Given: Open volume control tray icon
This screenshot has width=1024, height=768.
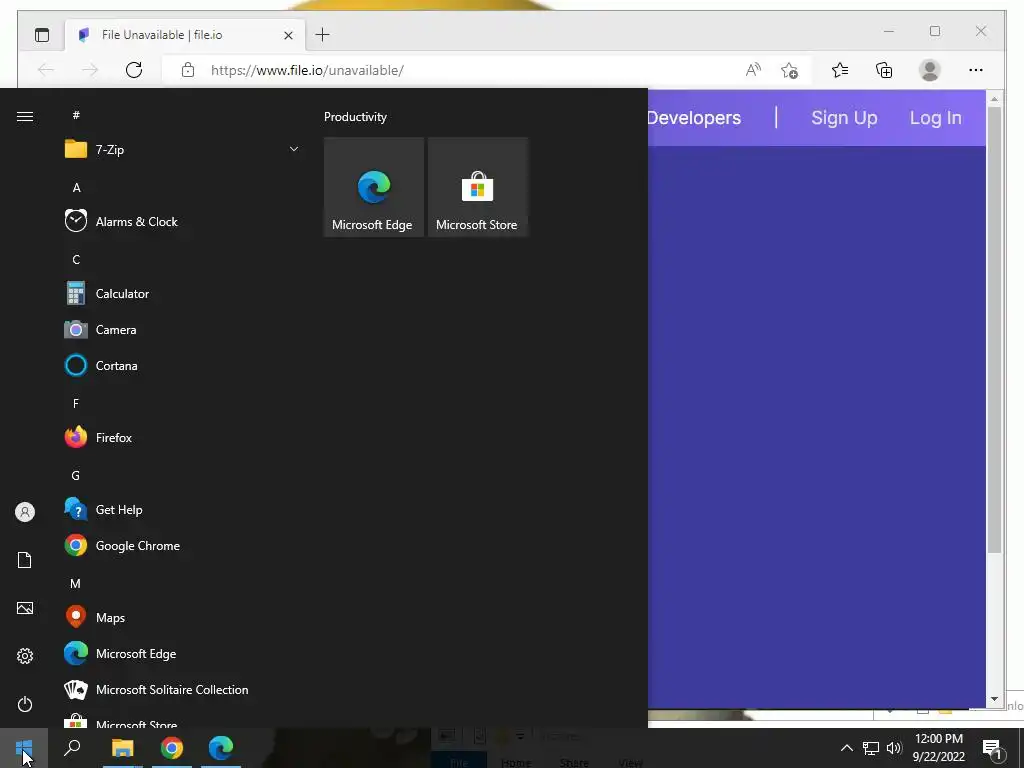Looking at the screenshot, I should coord(894,748).
